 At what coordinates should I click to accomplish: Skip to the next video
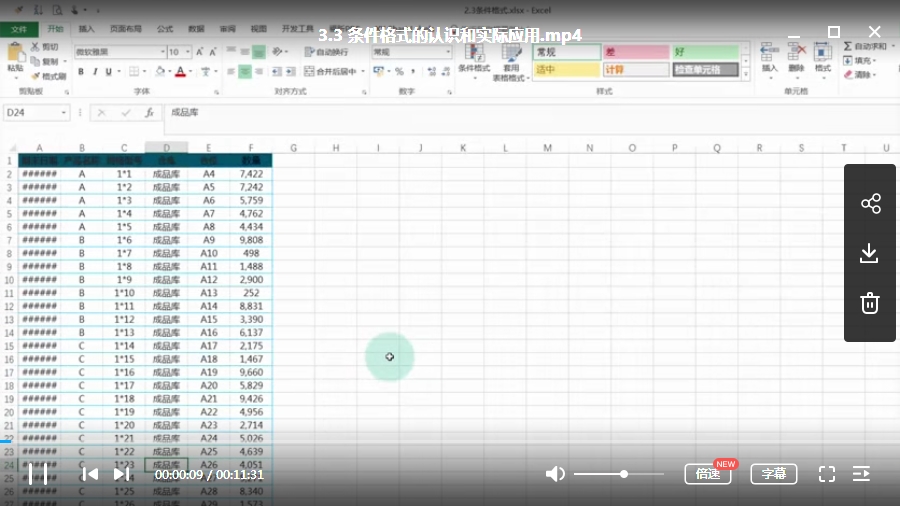point(121,474)
